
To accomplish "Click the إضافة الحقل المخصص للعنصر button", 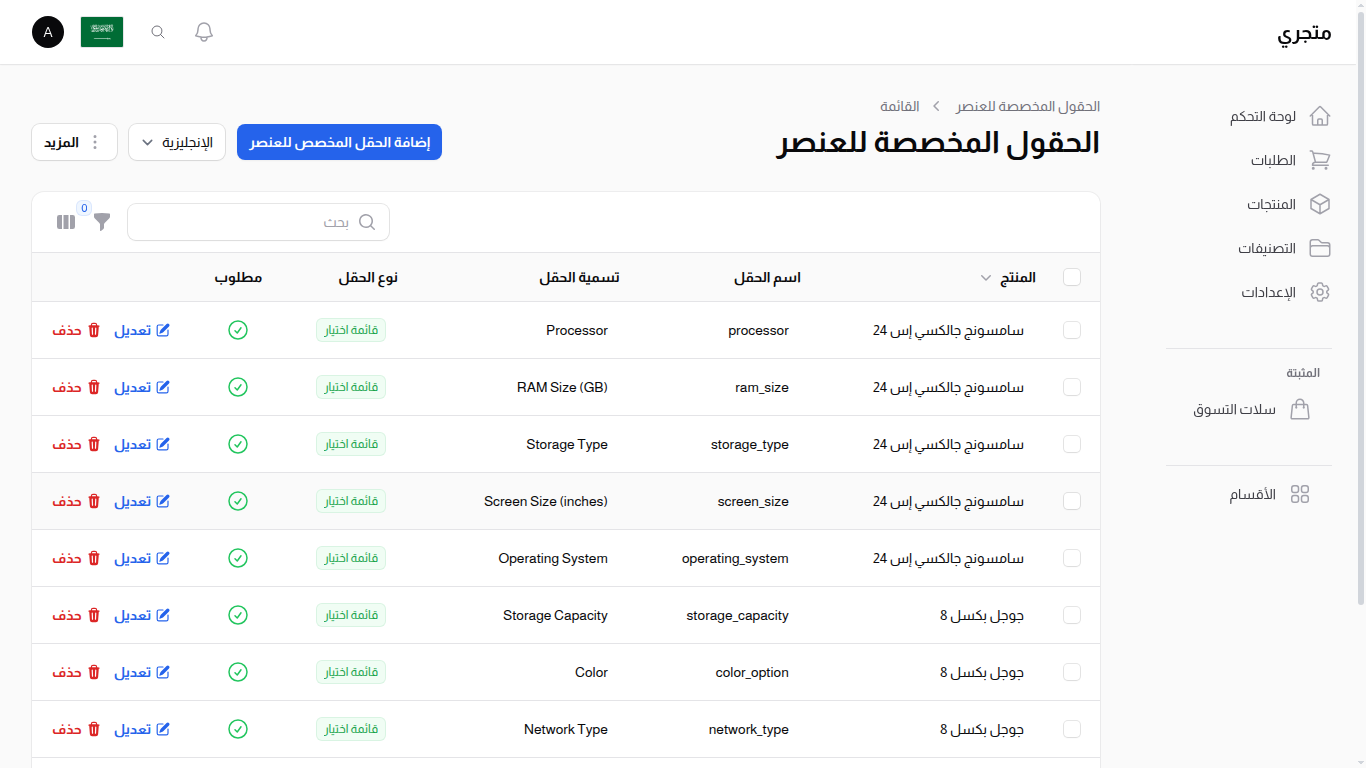I will 339,142.
